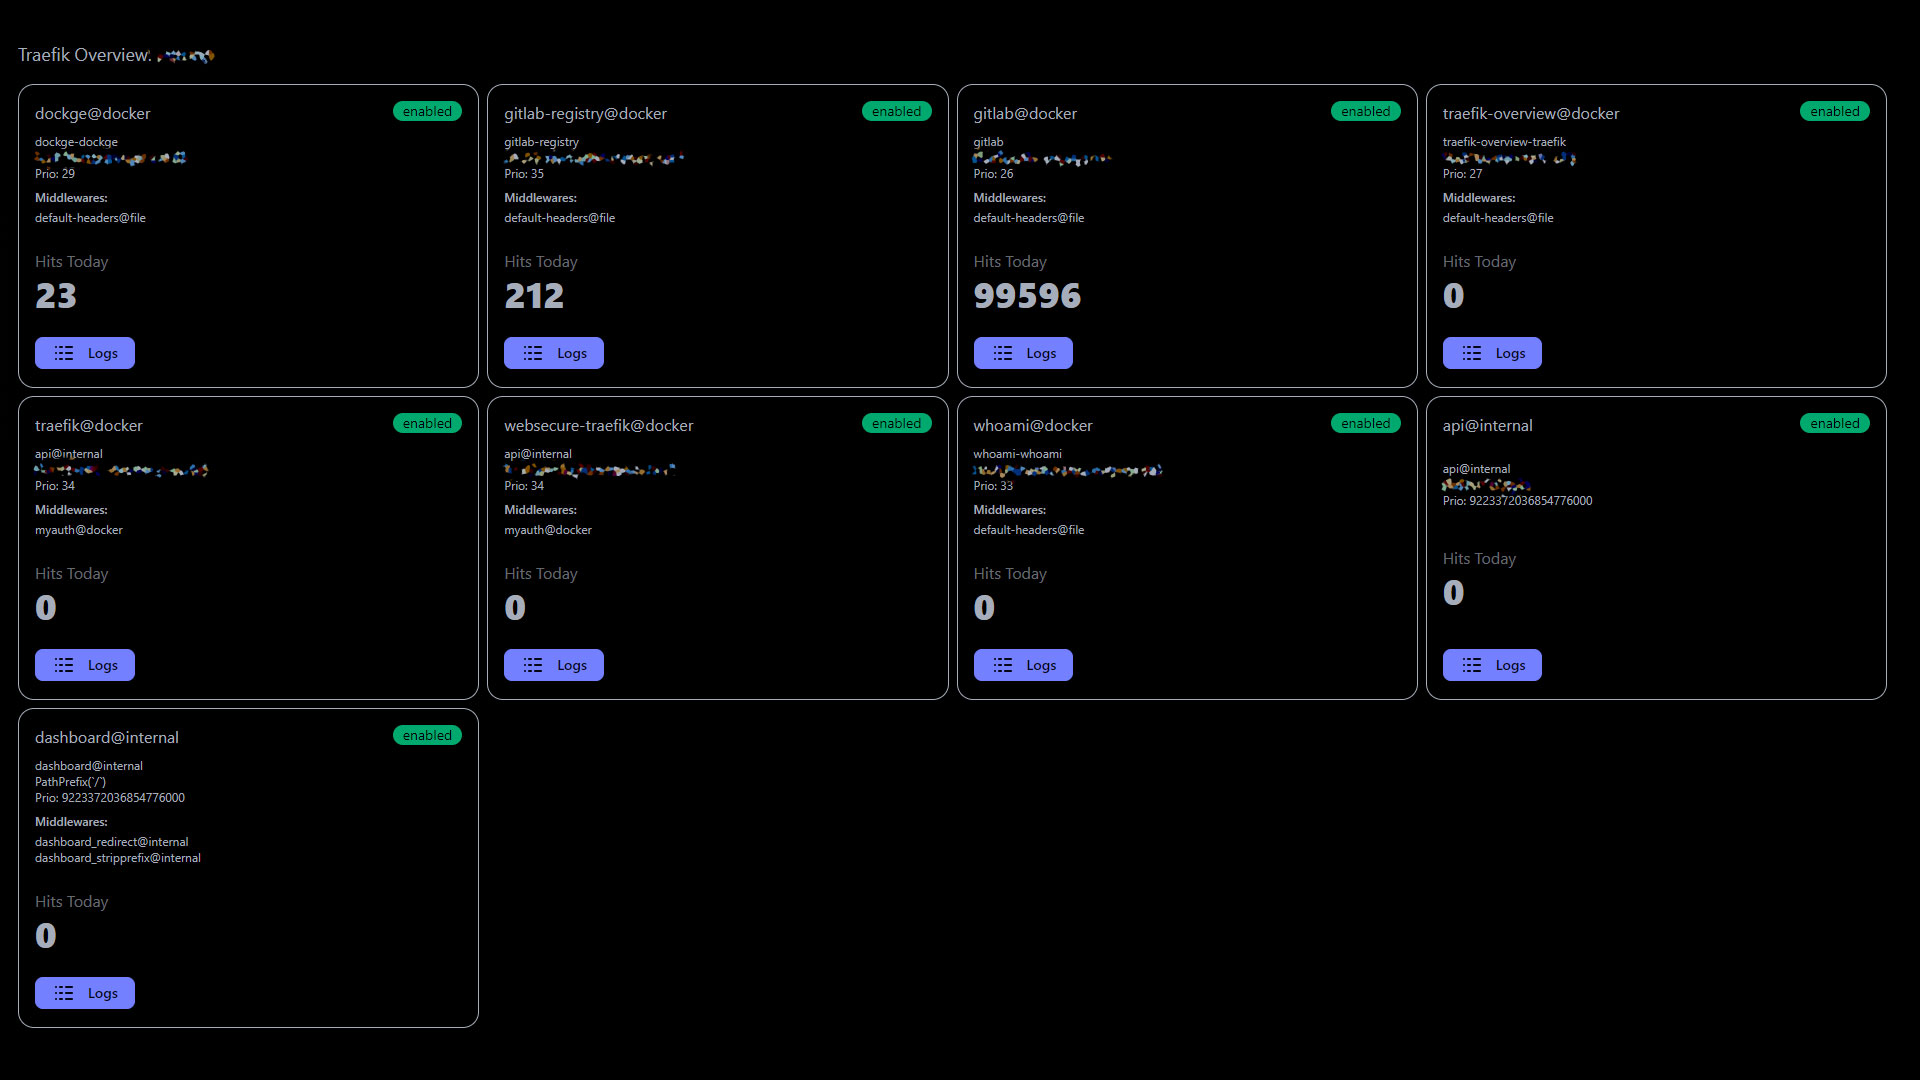Viewport: 1920px width, 1080px height.
Task: Click default-headers@file middleware on traefik-overview card
Action: pos(1497,218)
